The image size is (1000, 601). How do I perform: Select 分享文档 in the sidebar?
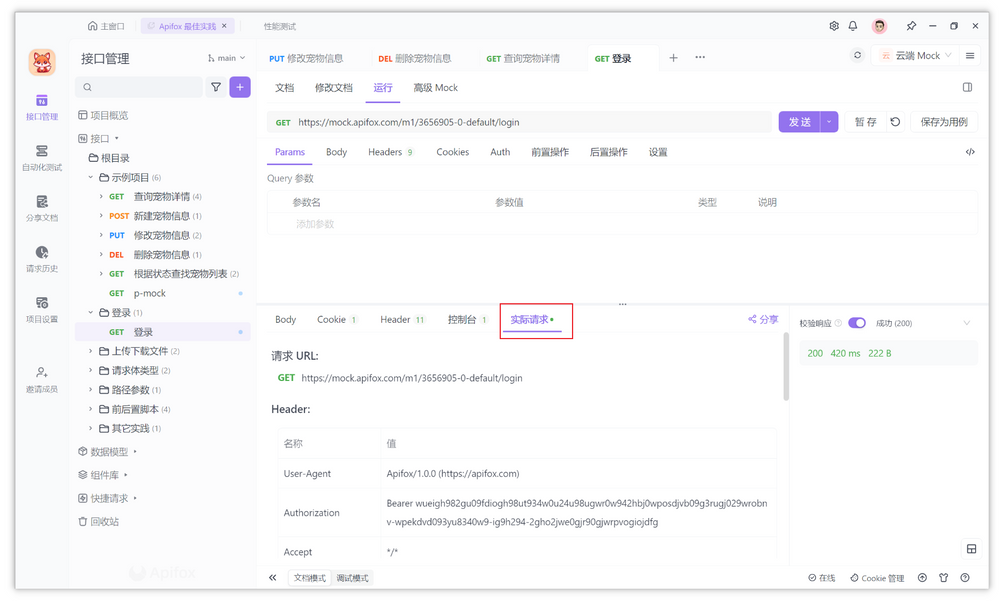point(41,208)
